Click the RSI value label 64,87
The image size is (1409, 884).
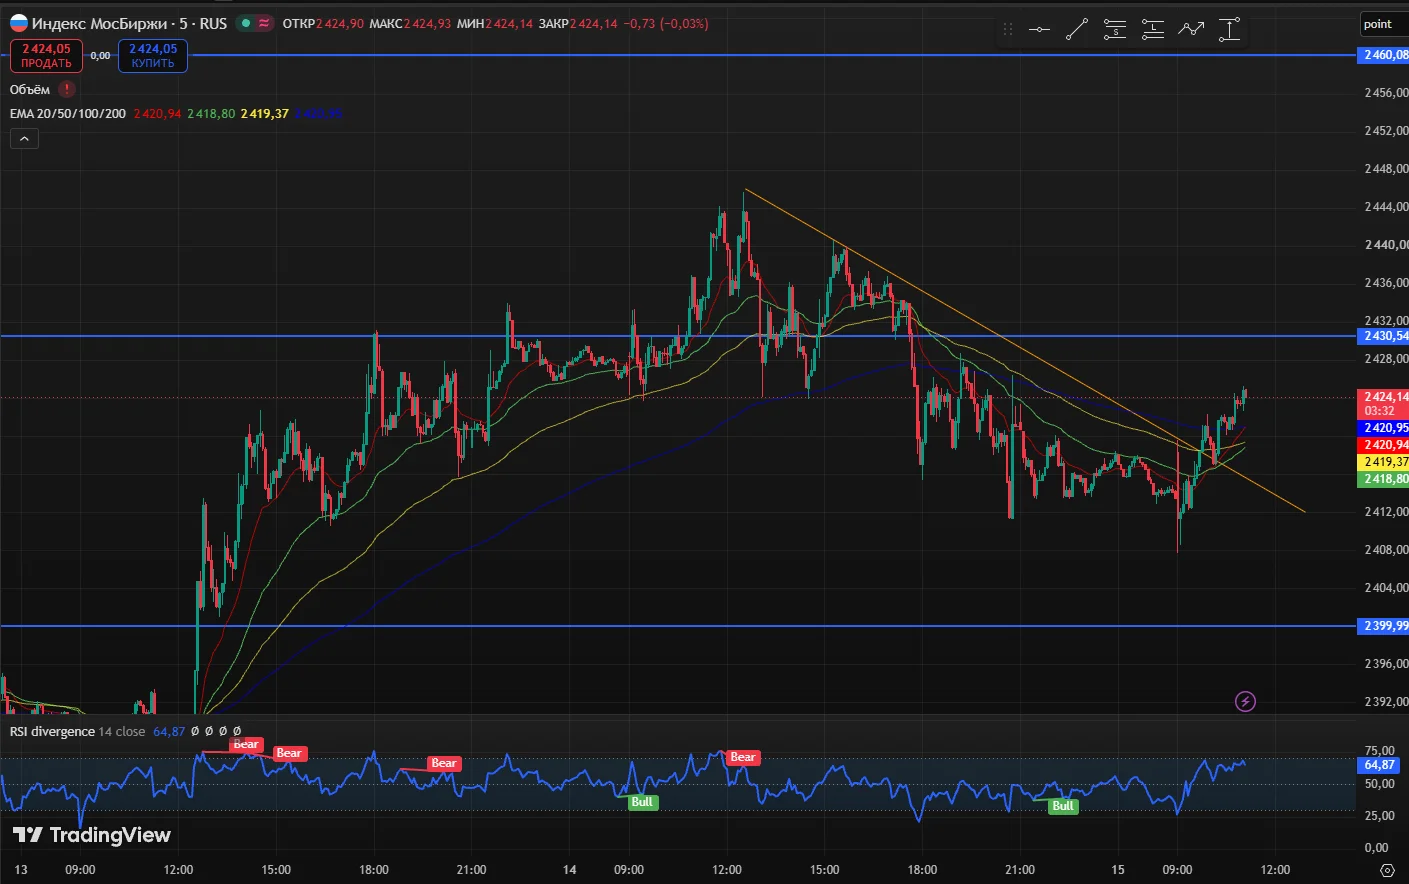pyautogui.click(x=1380, y=765)
